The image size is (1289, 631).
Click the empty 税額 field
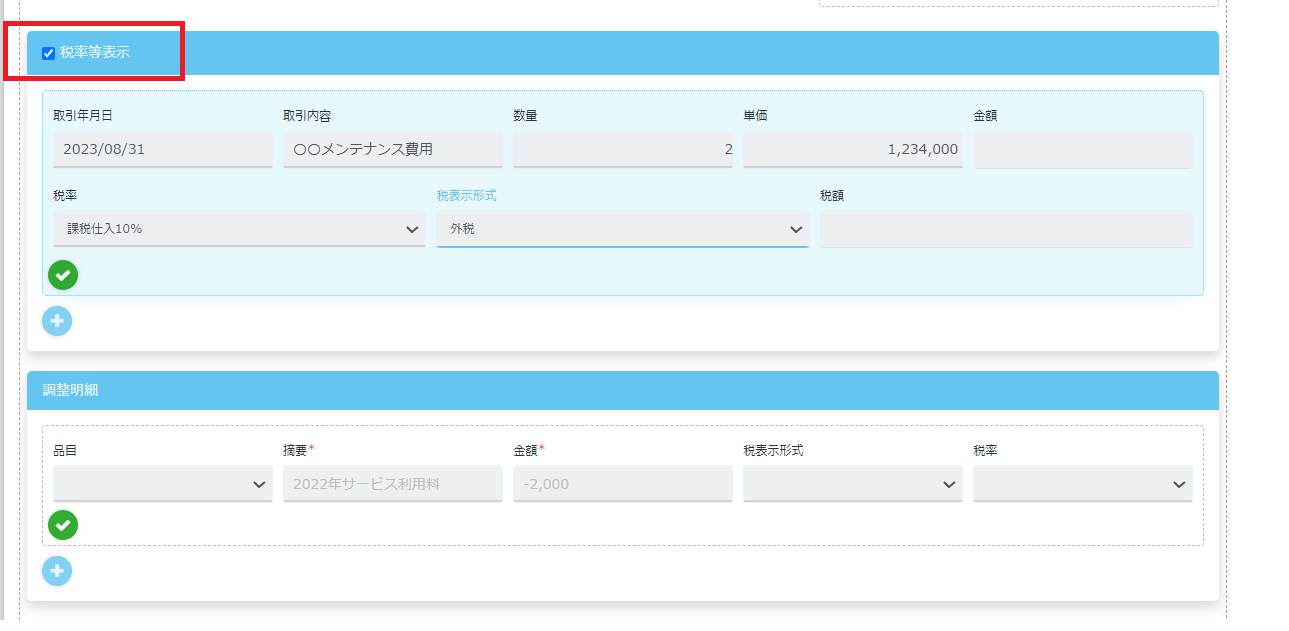click(1006, 229)
